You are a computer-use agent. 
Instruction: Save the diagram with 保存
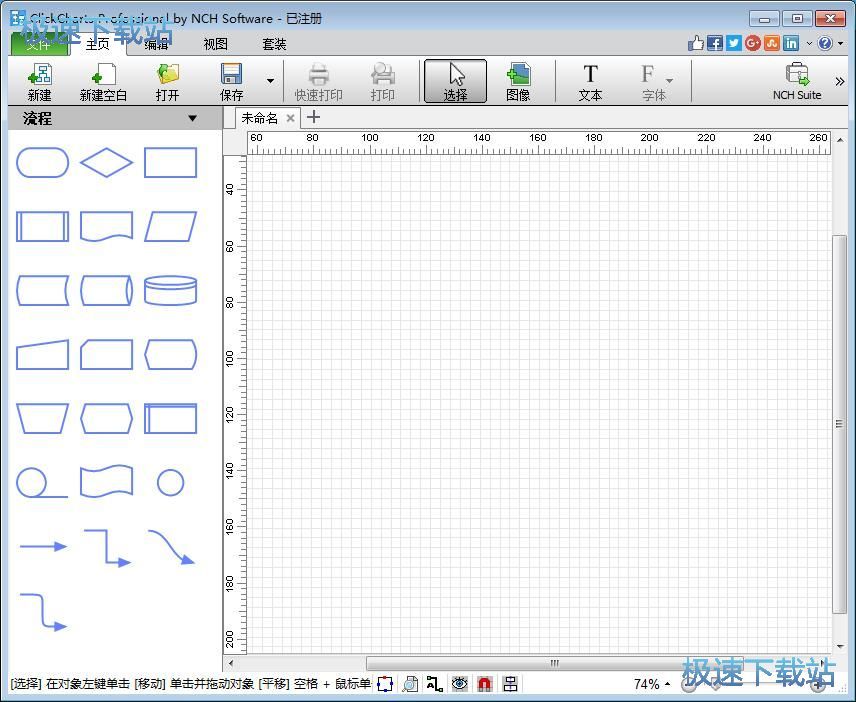[x=231, y=82]
